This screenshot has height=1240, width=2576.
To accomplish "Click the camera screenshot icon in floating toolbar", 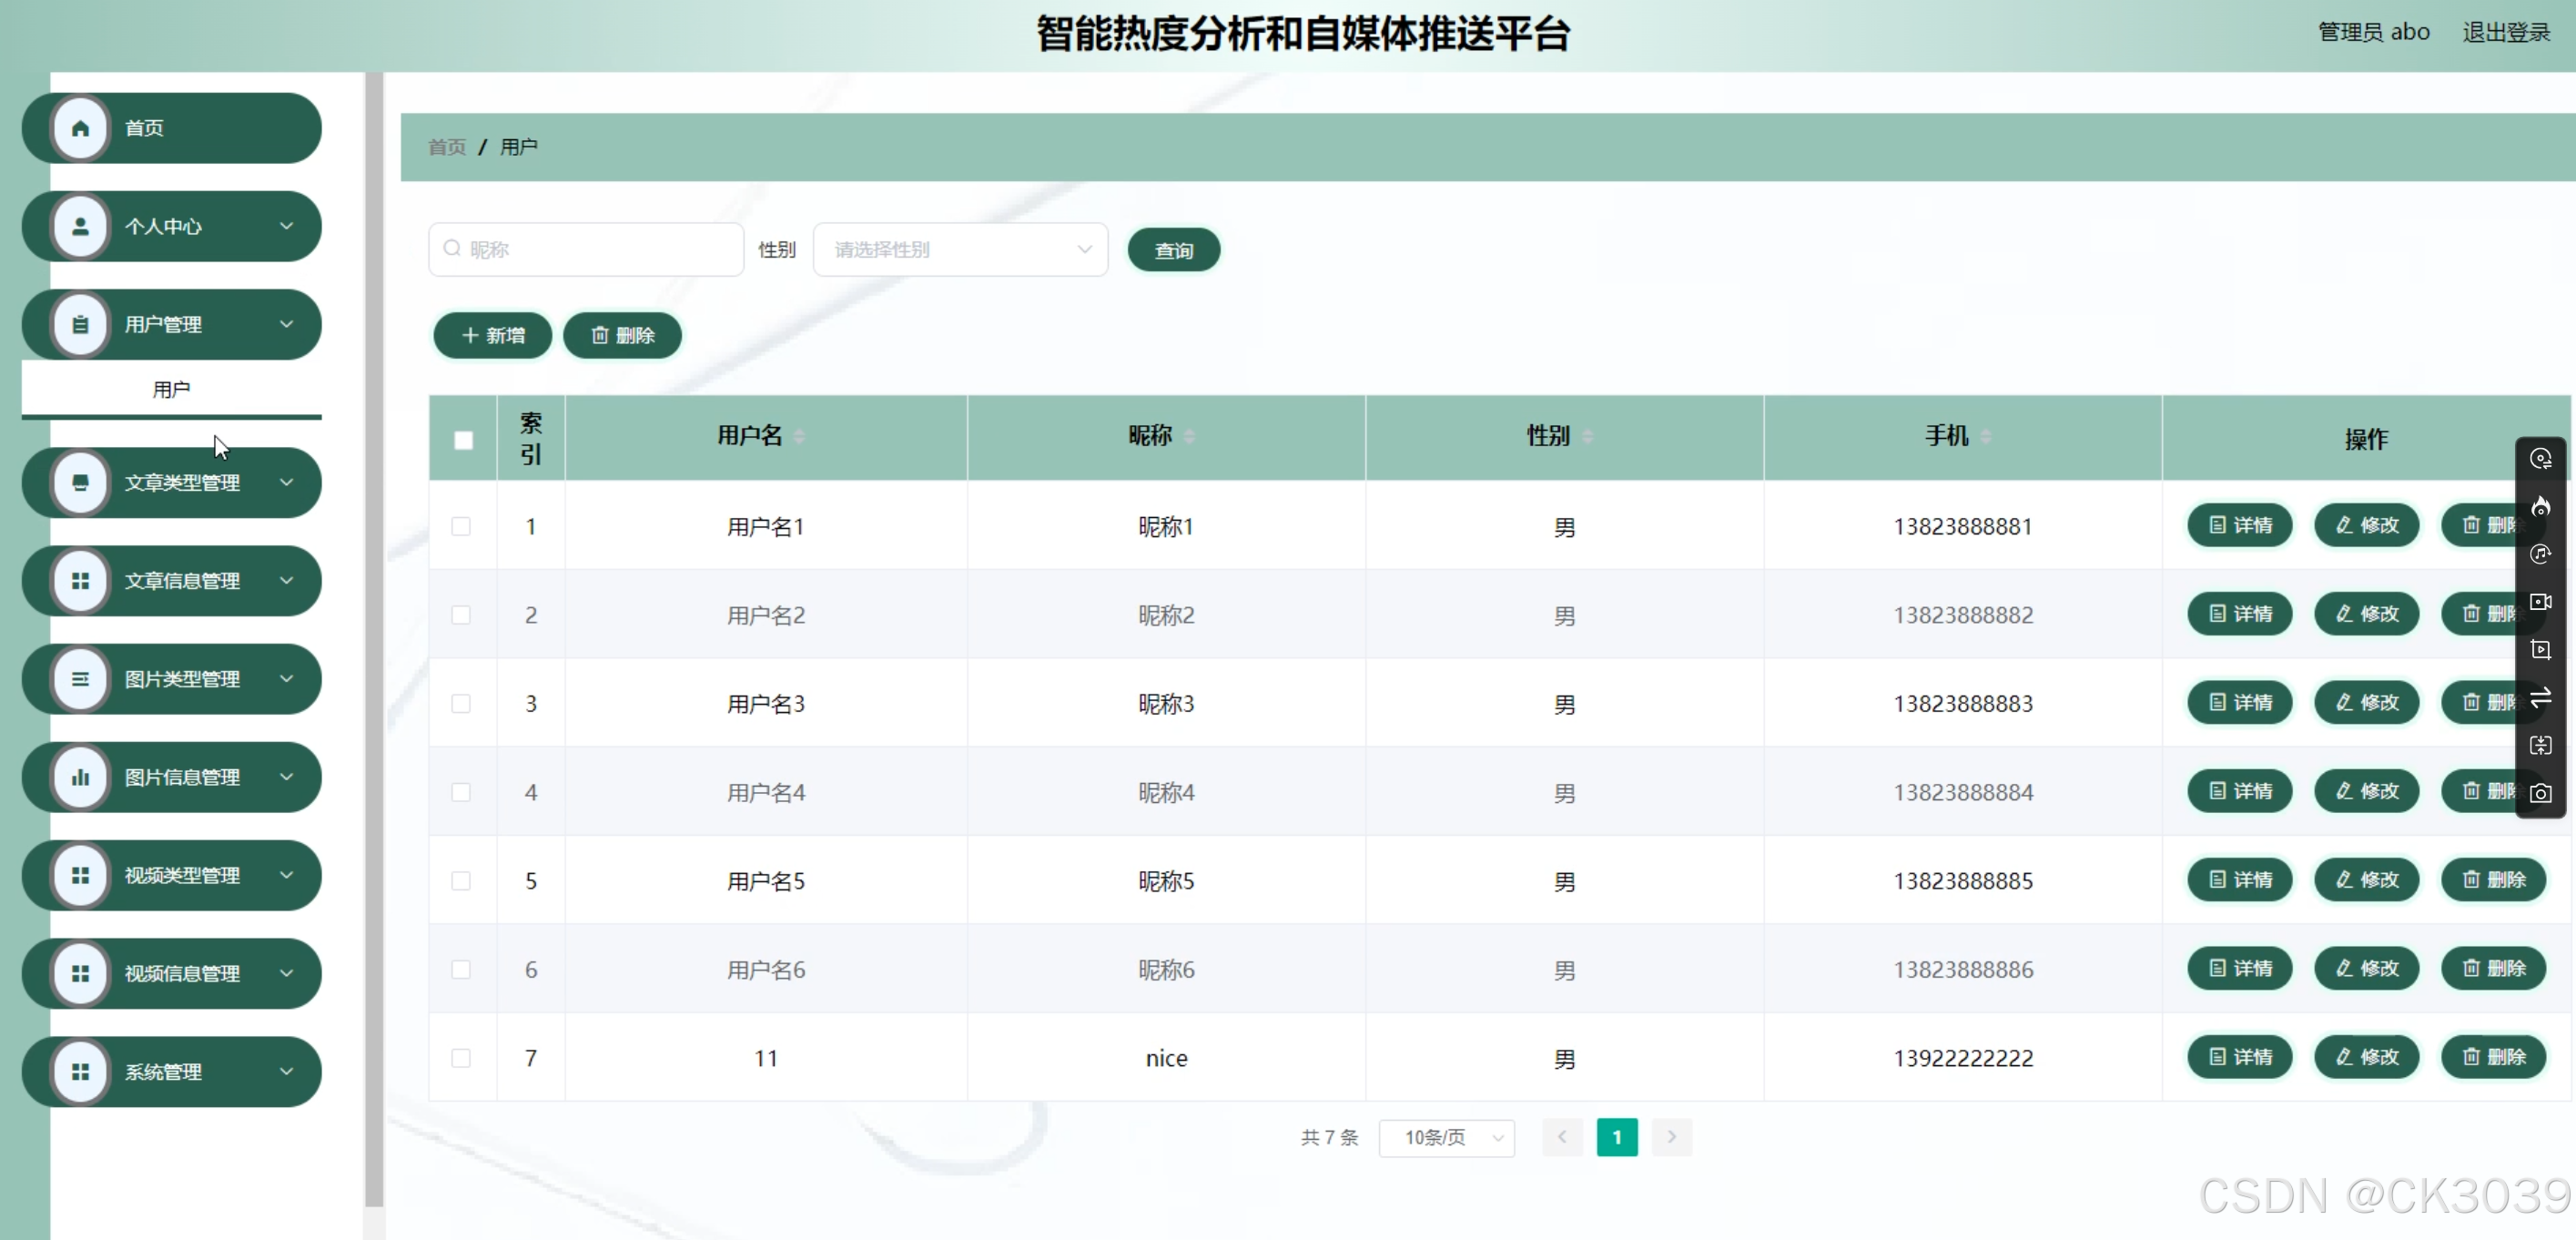I will [2540, 793].
